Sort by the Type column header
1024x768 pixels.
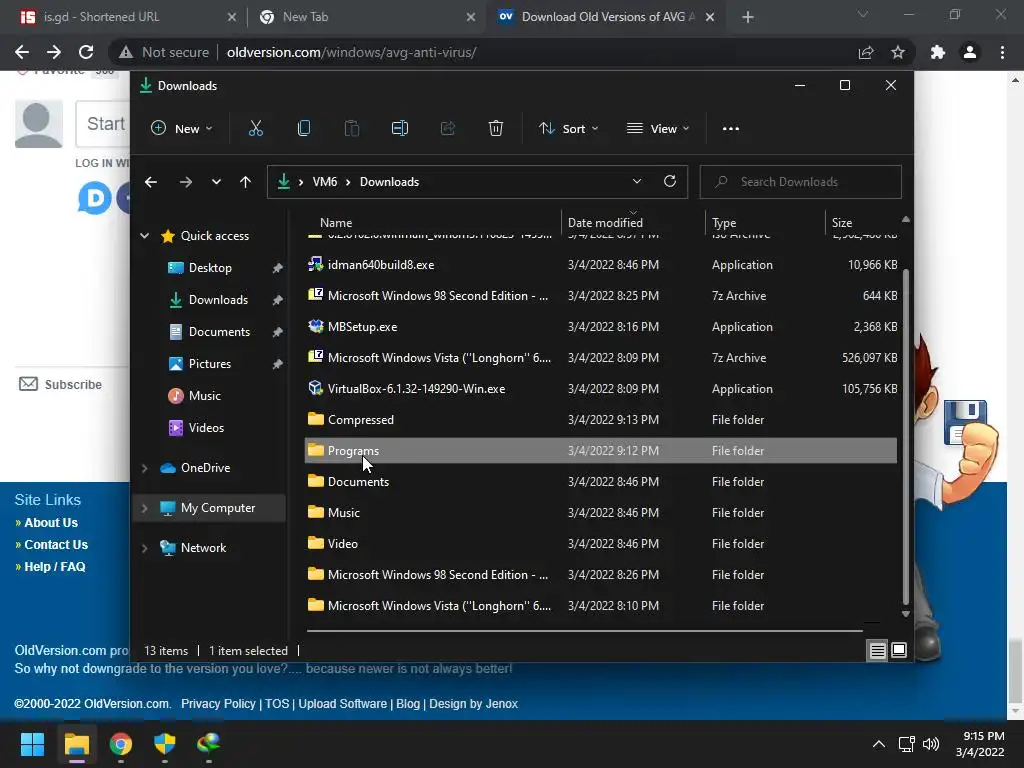click(x=724, y=223)
